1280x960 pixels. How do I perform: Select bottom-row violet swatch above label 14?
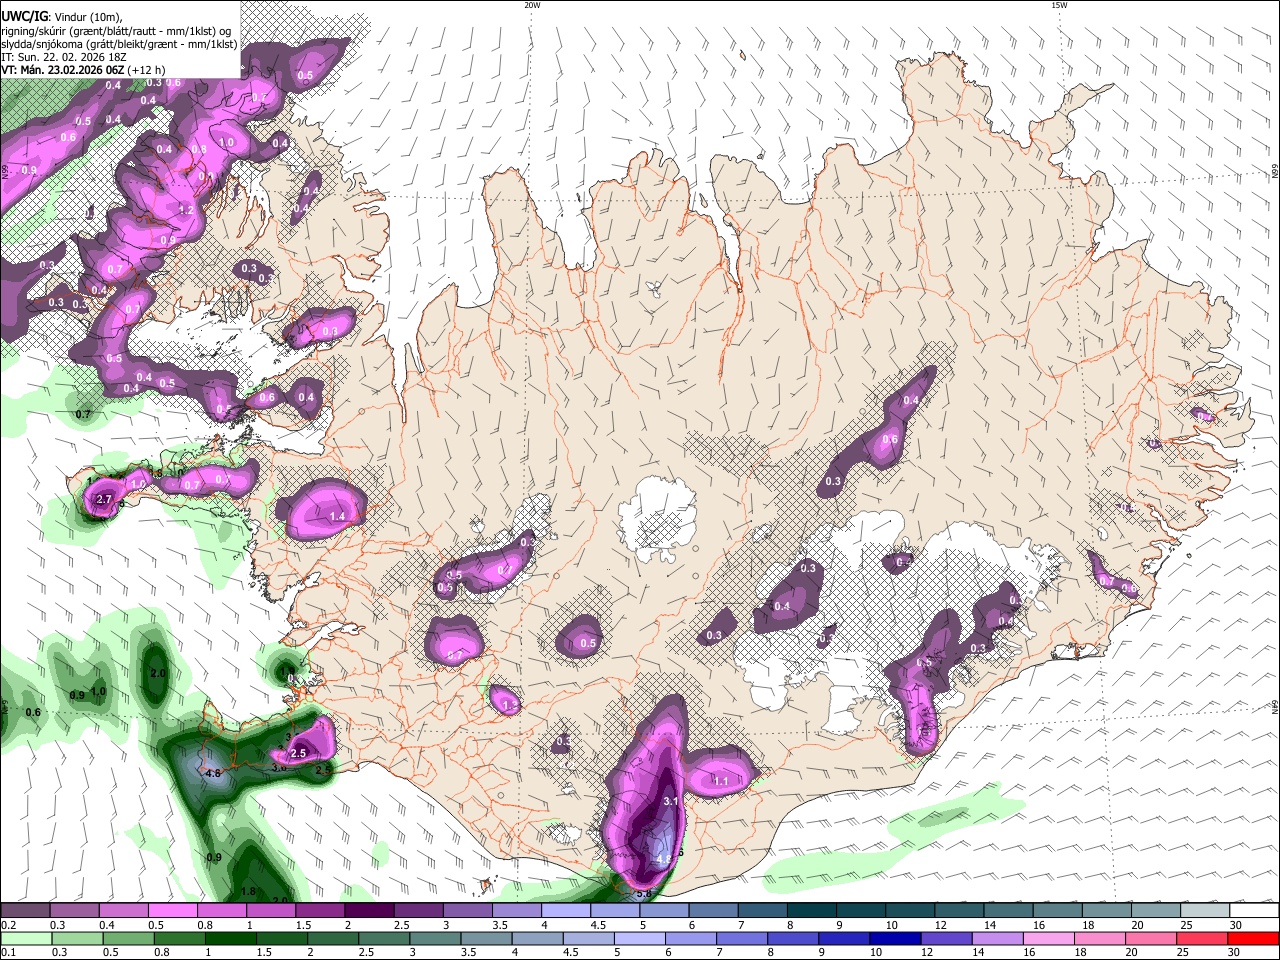tap(998, 939)
